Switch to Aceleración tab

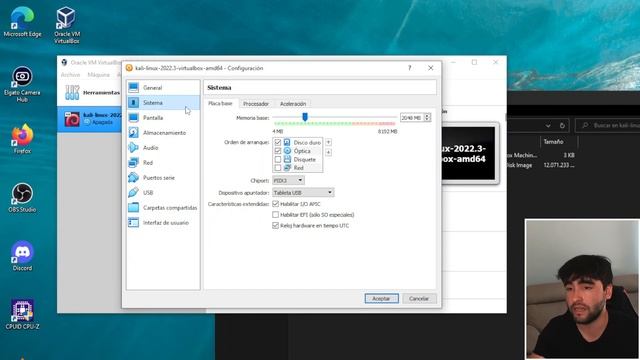coord(293,104)
